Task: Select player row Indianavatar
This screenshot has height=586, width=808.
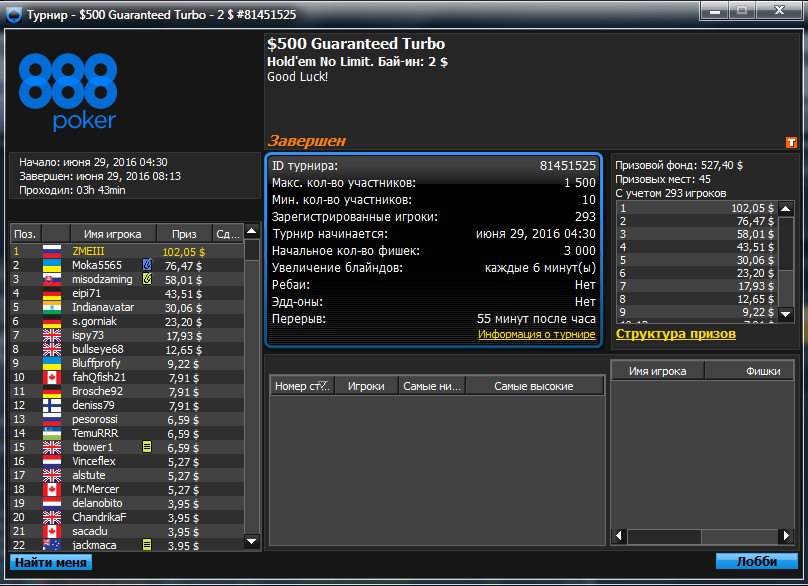Action: (x=127, y=307)
